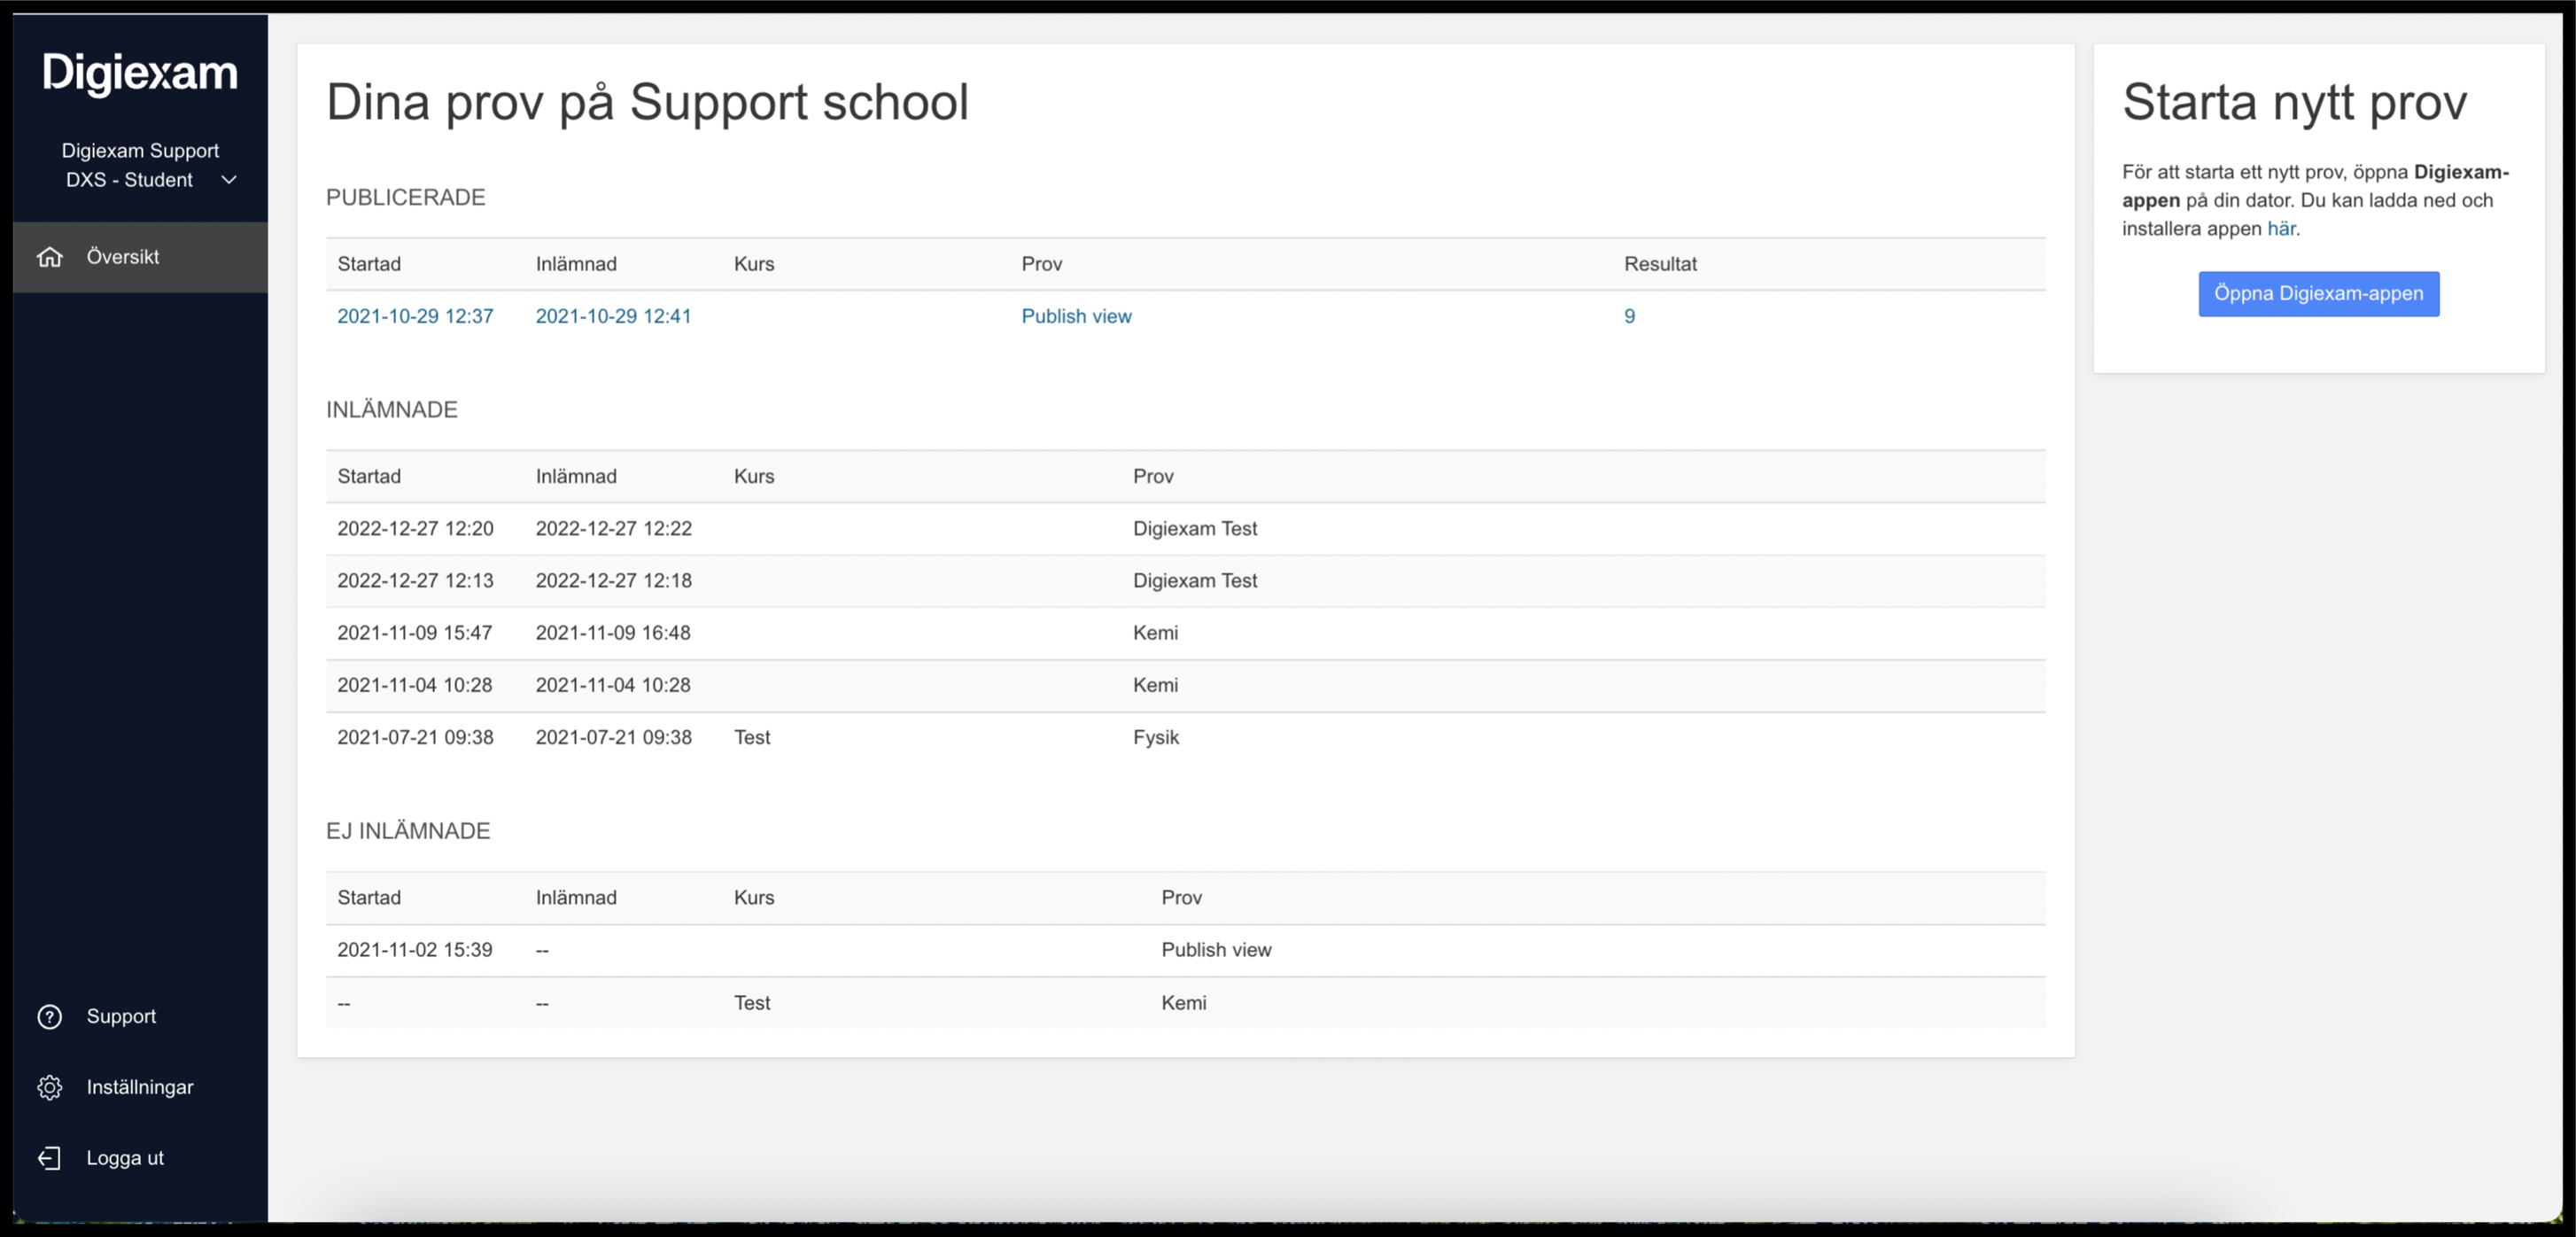Open the 2021-10-29 12:41 submitted link

pos(613,316)
